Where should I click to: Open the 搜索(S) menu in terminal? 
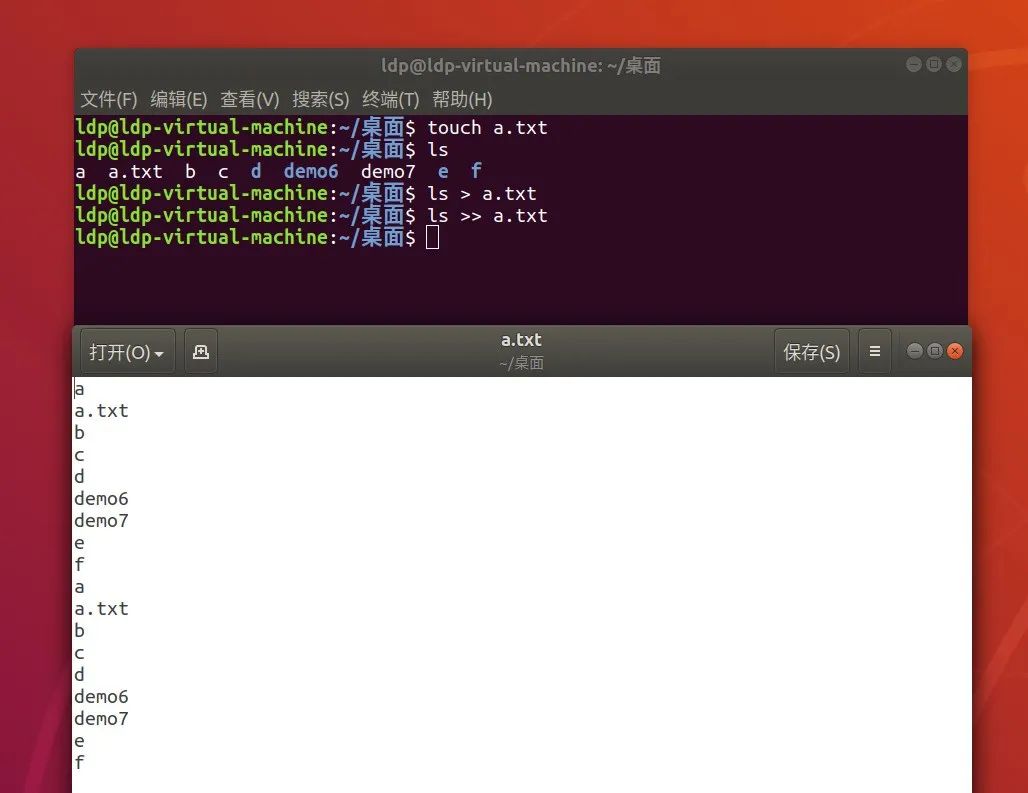(320, 100)
